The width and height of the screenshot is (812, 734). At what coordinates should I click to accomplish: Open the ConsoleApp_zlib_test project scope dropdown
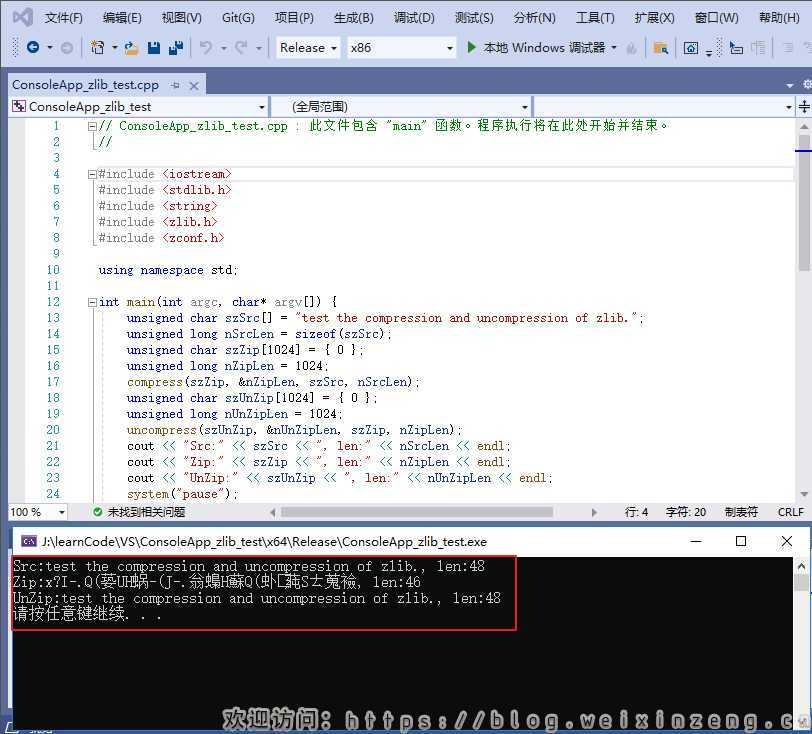point(139,107)
